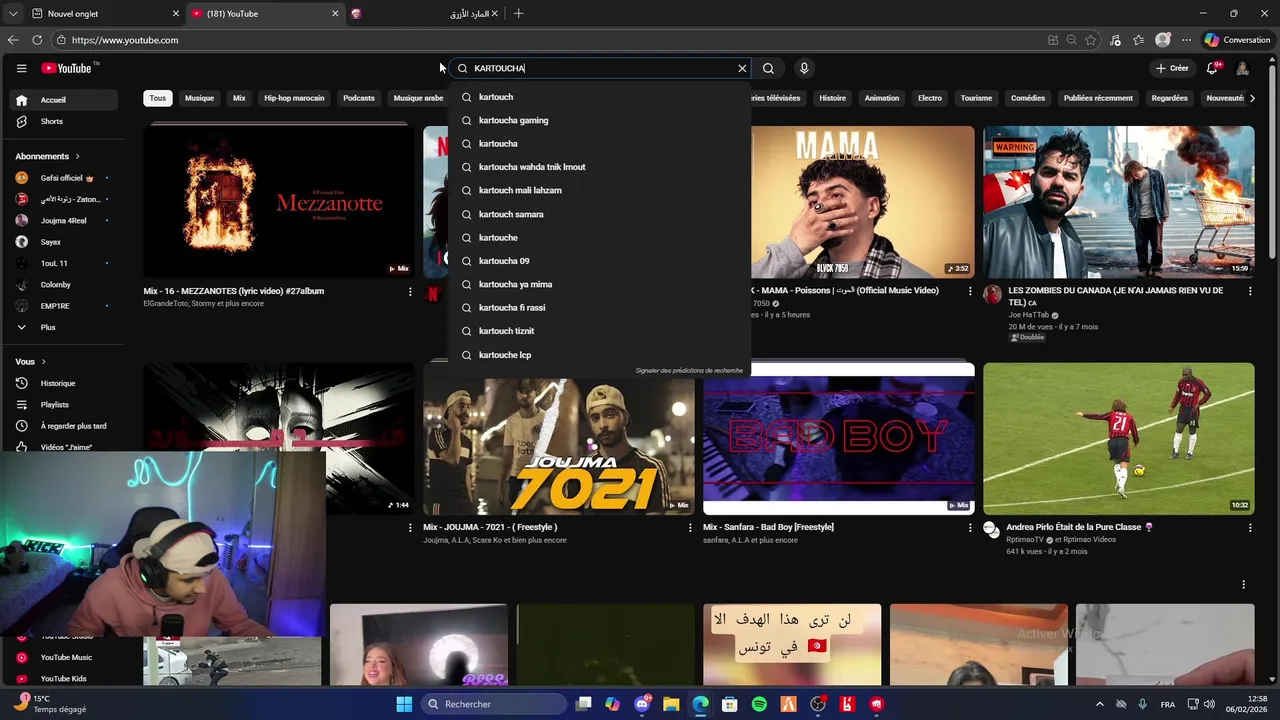Open the LES ZOMBIES DU CANADA thumbnail
The width and height of the screenshot is (1280, 720).
[x=1118, y=202]
